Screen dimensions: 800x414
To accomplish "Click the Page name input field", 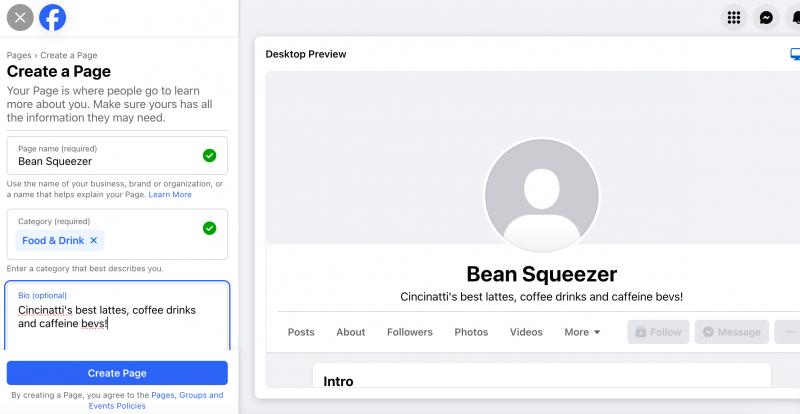I will click(x=117, y=156).
